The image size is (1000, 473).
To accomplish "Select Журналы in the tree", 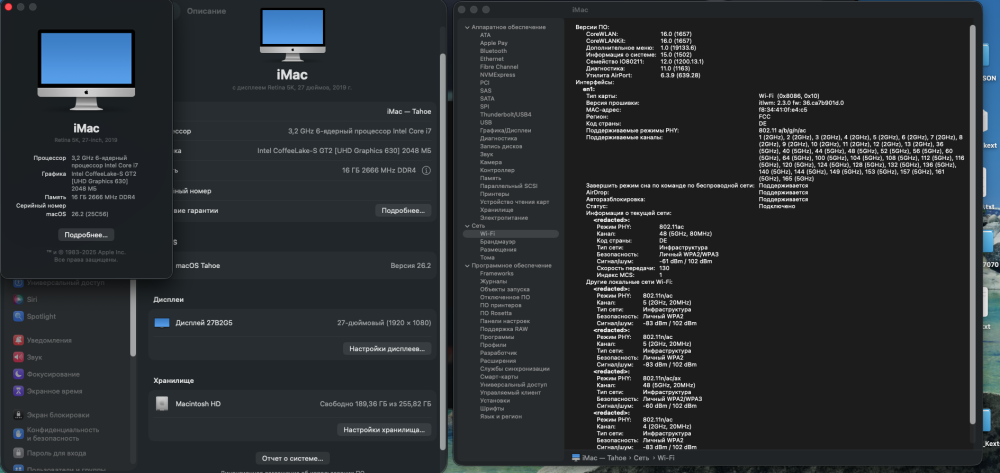I will 494,281.
